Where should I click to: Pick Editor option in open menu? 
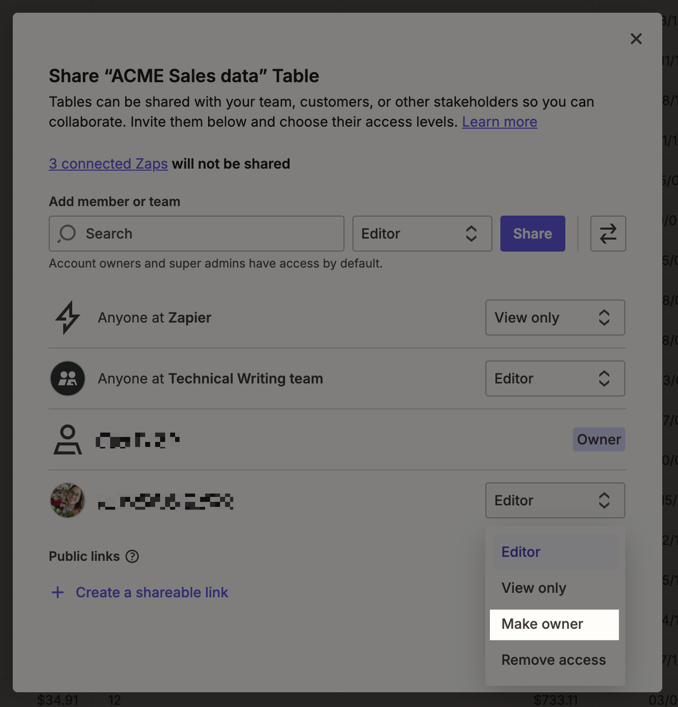tap(521, 552)
